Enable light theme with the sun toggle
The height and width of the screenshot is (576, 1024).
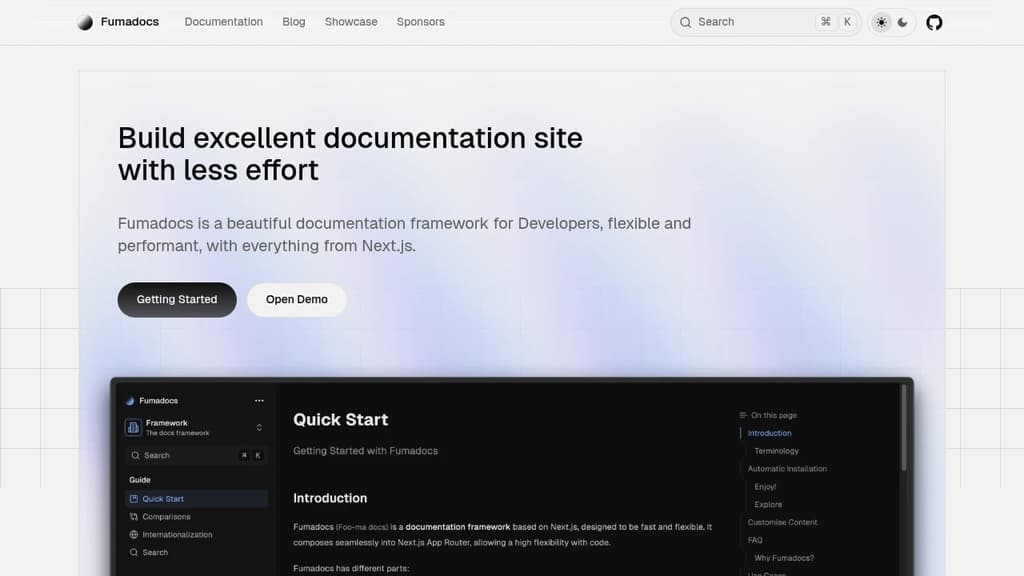(x=881, y=21)
